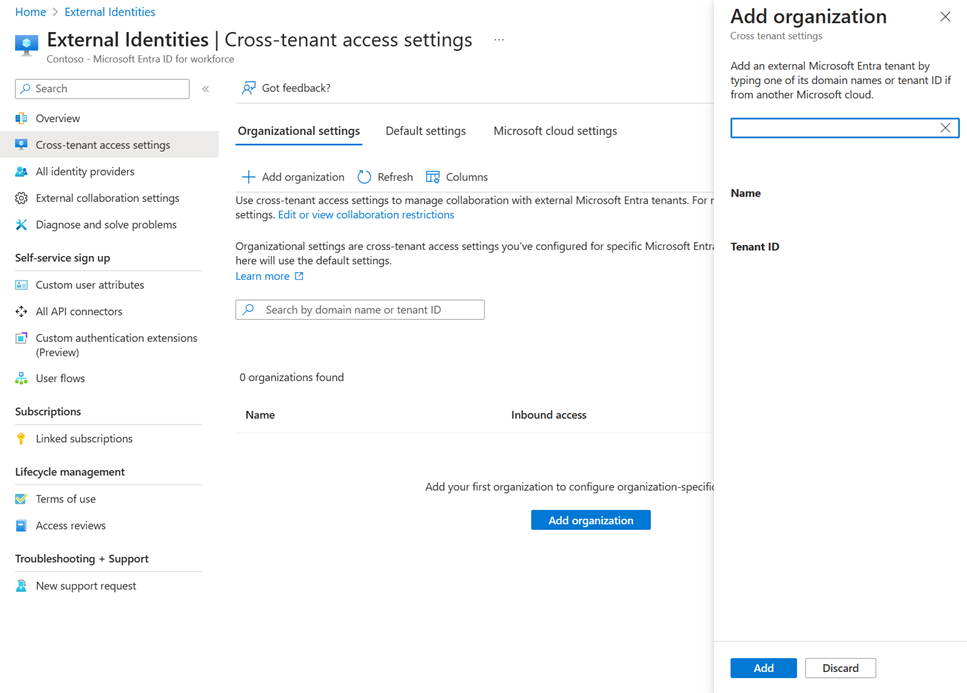Image resolution: width=967 pixels, height=693 pixels.
Task: Click the User flows icon
Action: [22, 378]
